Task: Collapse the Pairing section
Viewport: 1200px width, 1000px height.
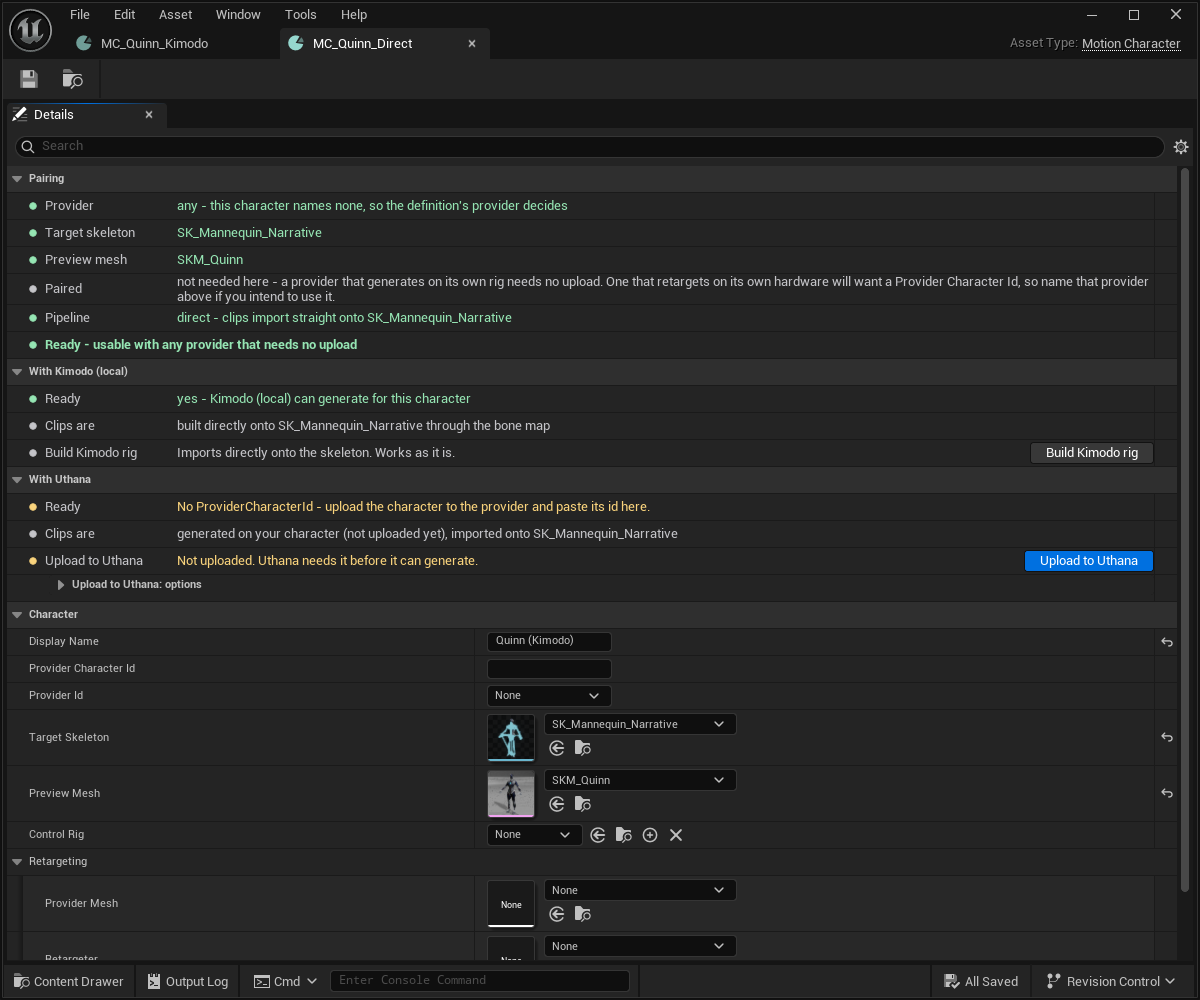Action: click(17, 179)
